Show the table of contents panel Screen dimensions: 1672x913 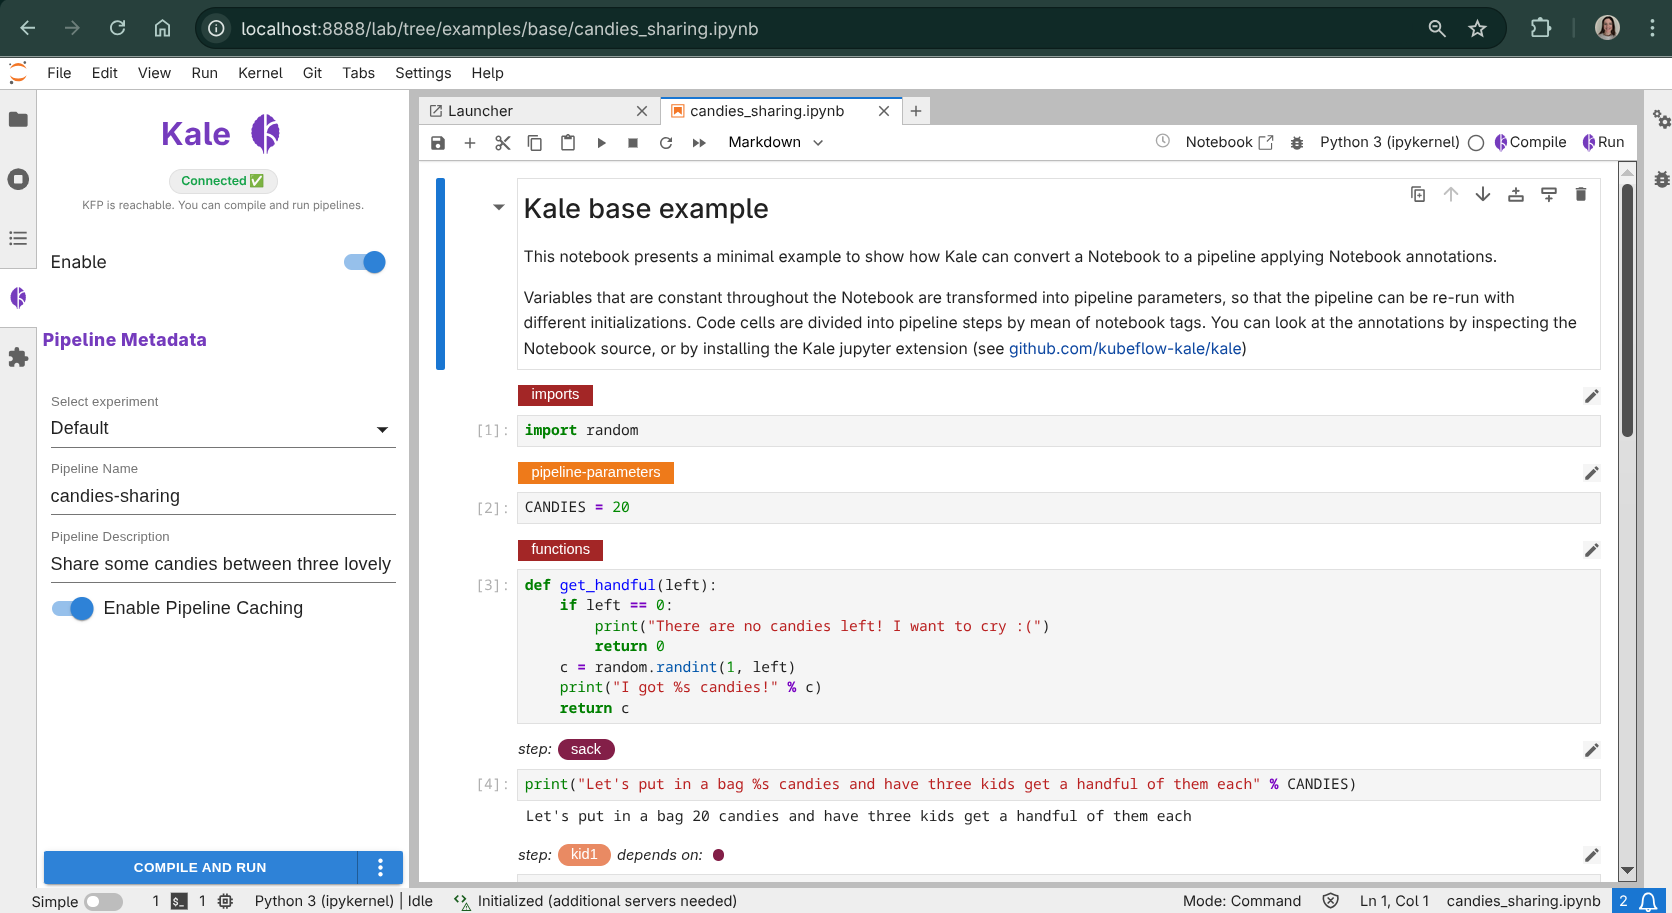(18, 238)
